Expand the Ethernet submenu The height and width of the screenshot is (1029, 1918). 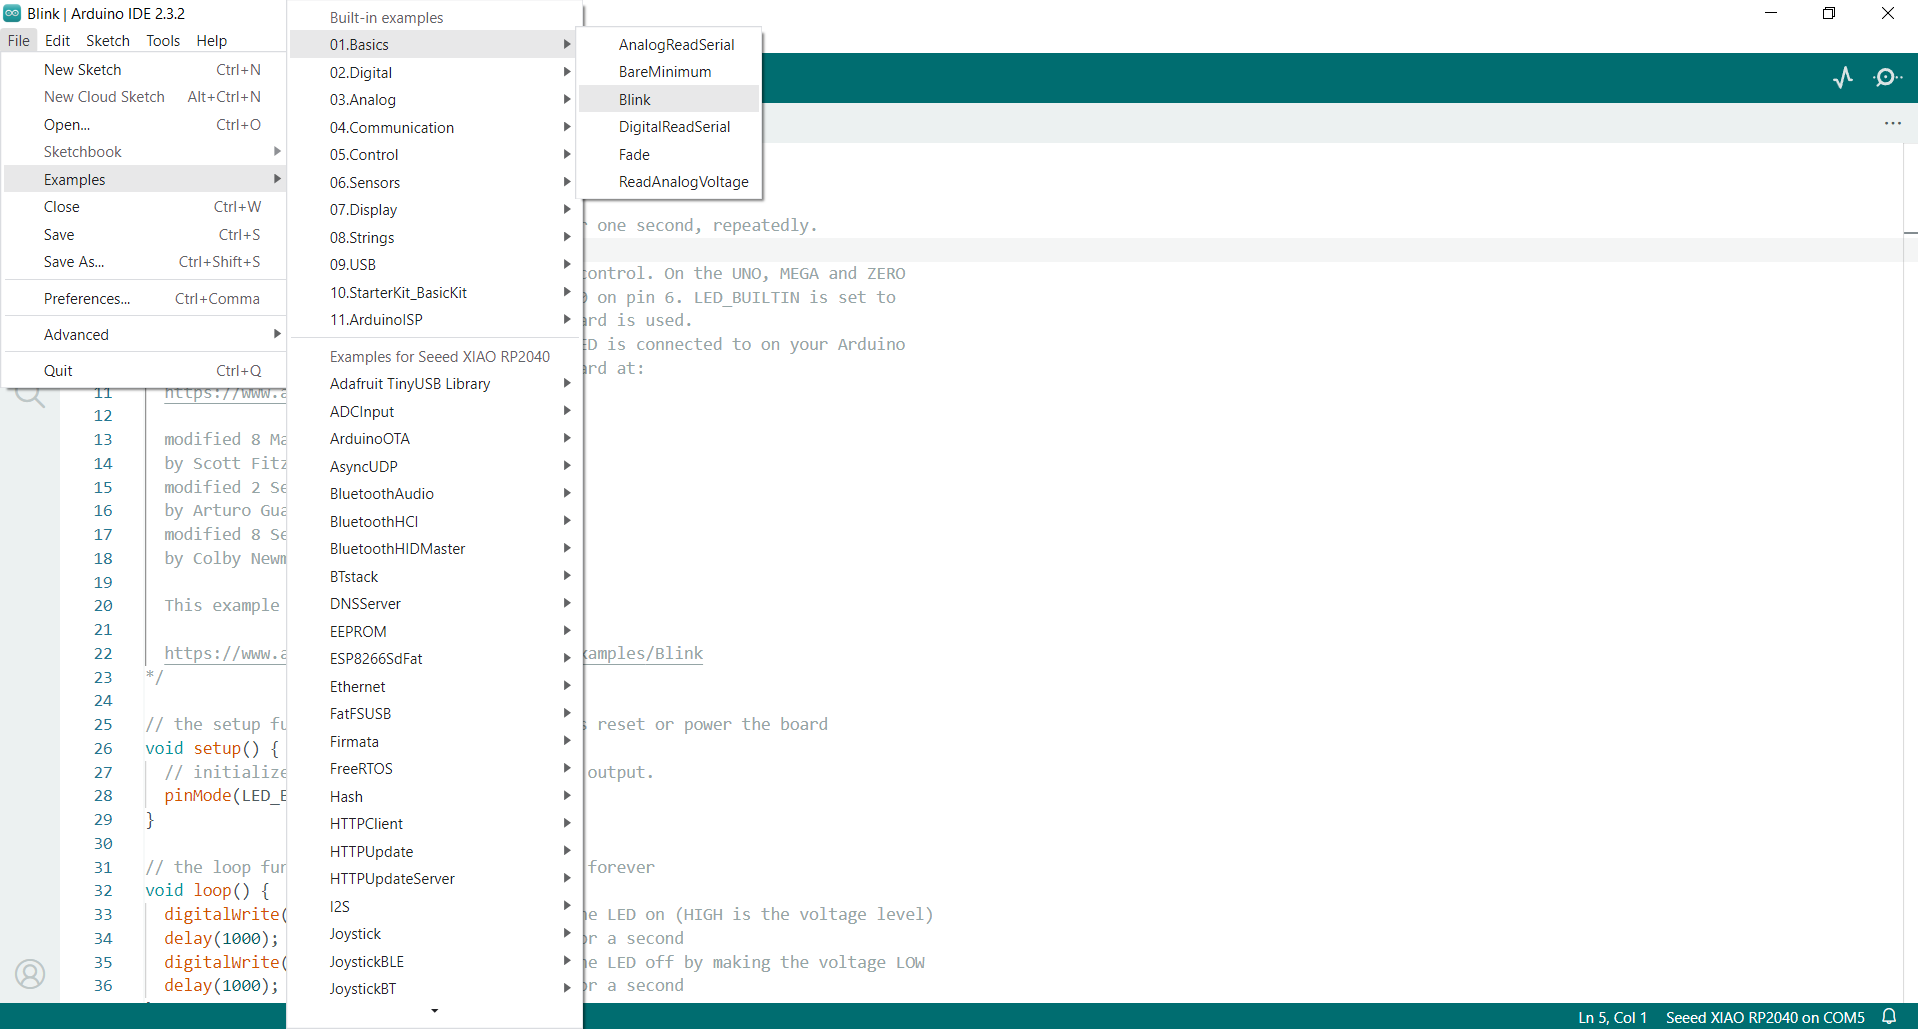pos(435,687)
